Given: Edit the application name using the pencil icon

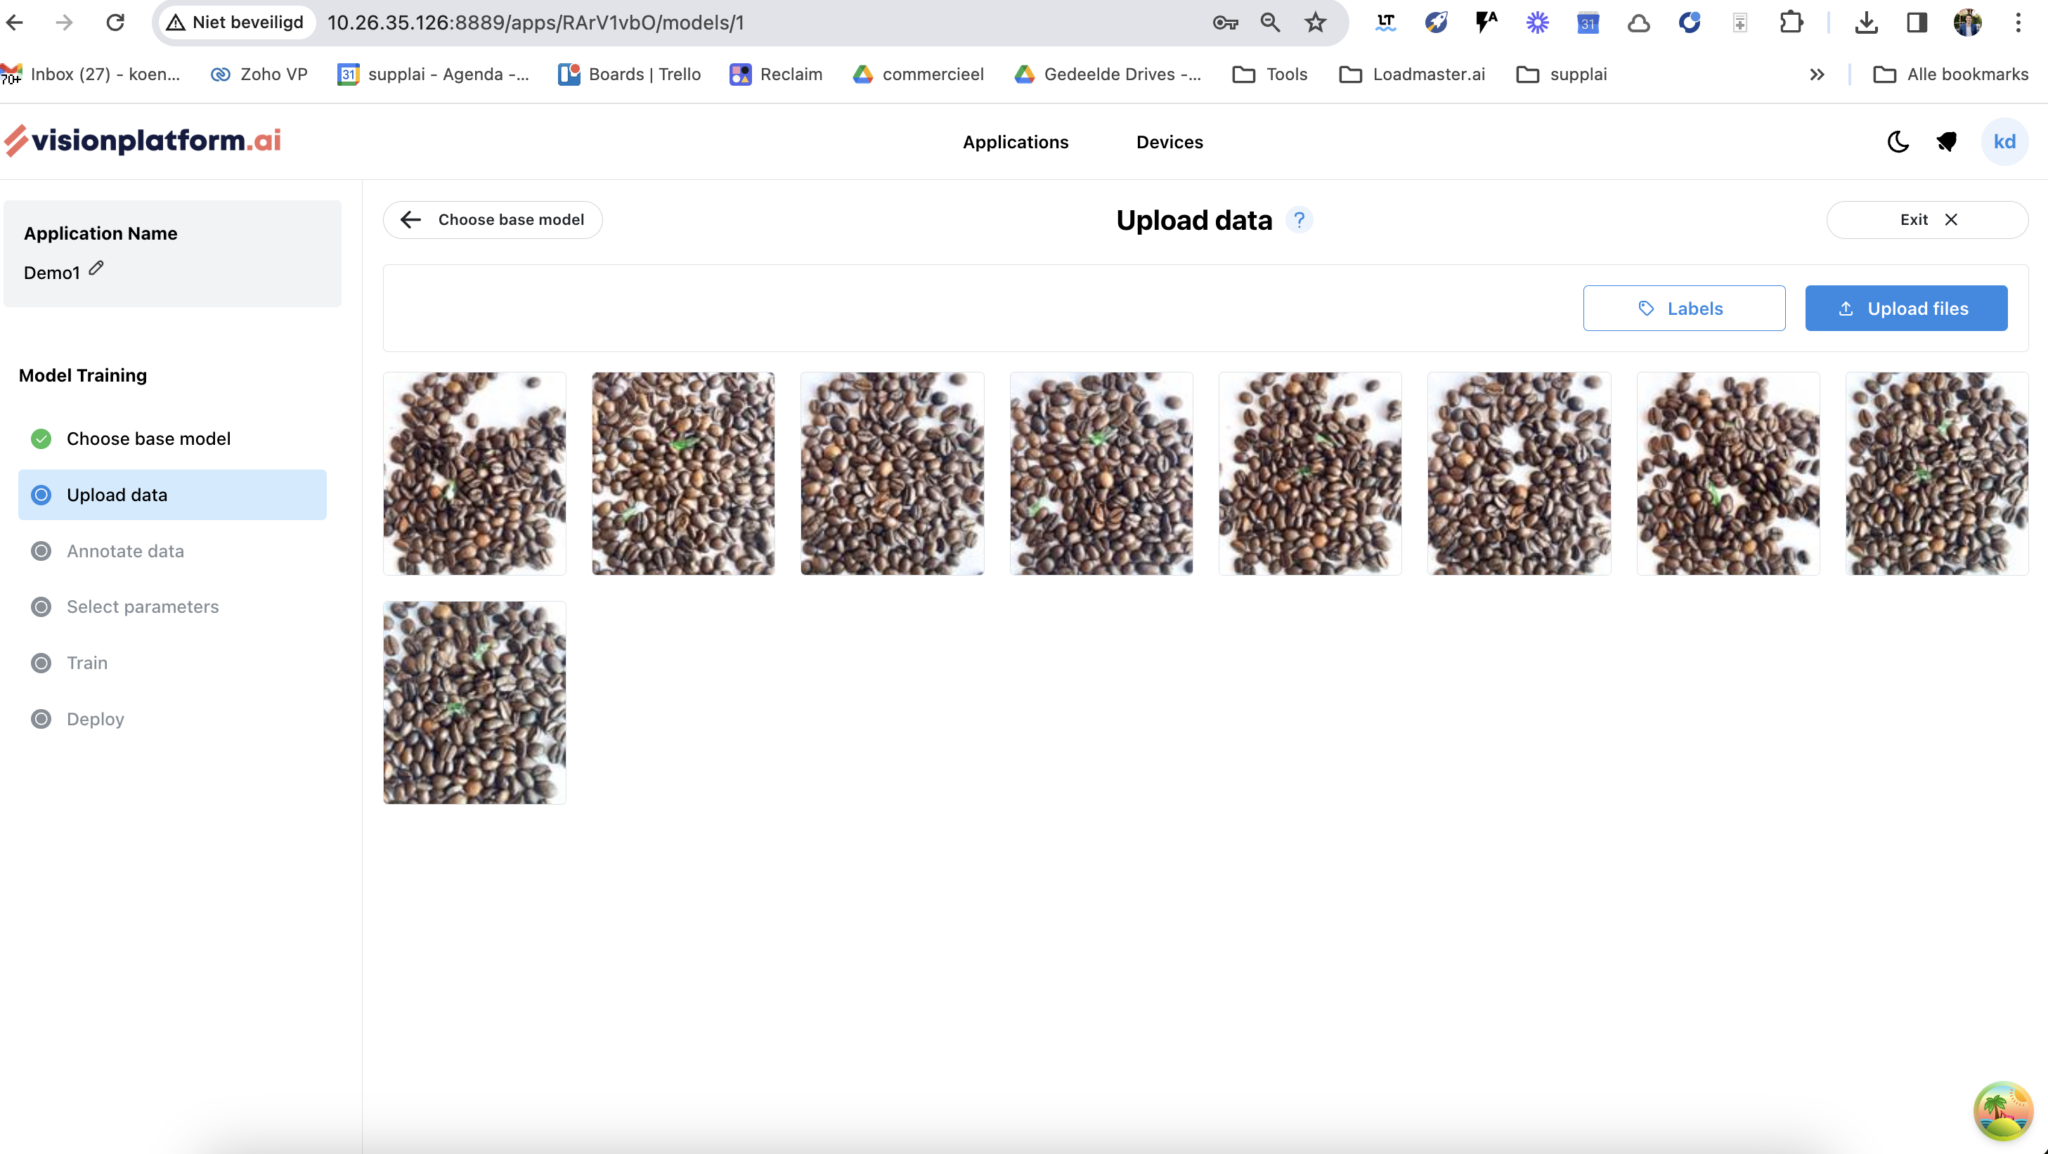Looking at the screenshot, I should pos(95,267).
